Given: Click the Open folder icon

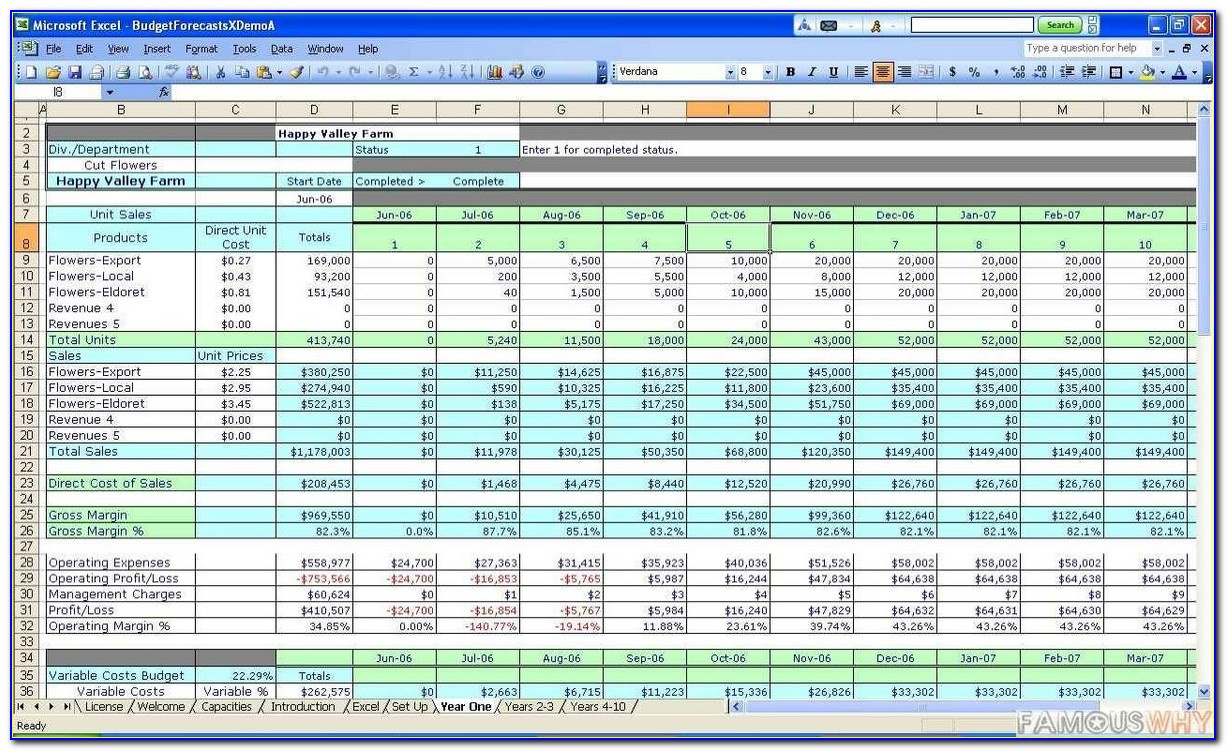Looking at the screenshot, I should click(53, 72).
